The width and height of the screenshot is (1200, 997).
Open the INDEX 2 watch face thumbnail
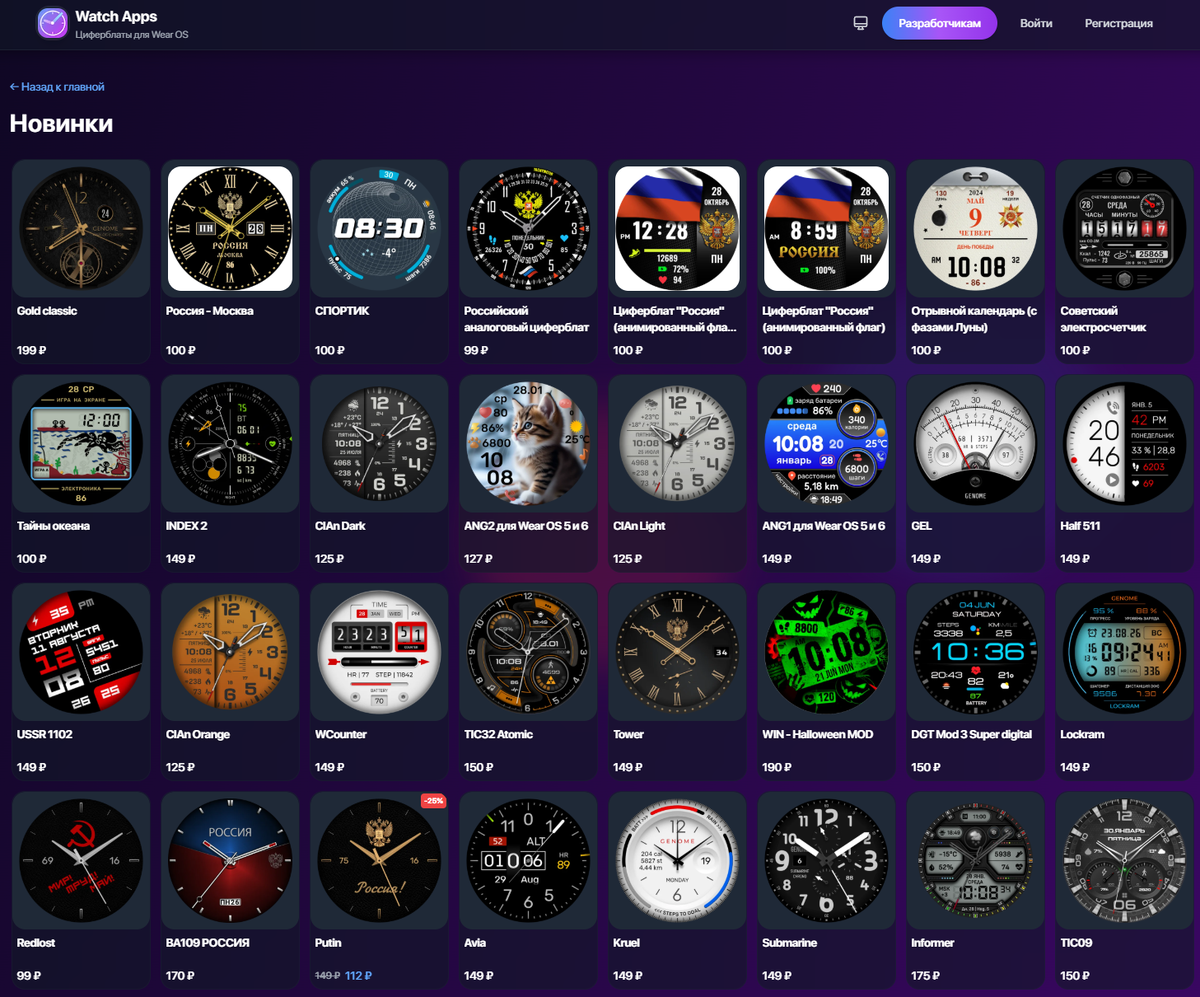click(x=230, y=443)
